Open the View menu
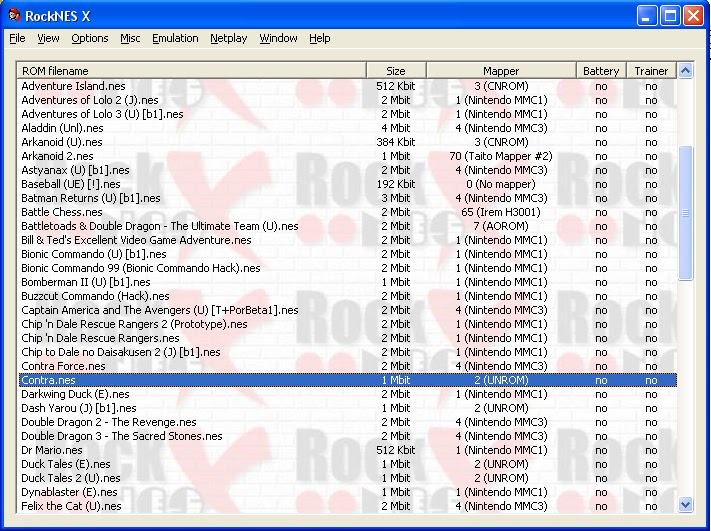 (x=48, y=39)
